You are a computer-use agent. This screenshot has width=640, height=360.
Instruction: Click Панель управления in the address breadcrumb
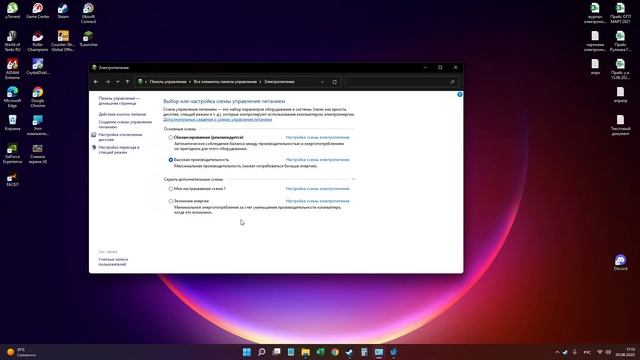click(168, 82)
